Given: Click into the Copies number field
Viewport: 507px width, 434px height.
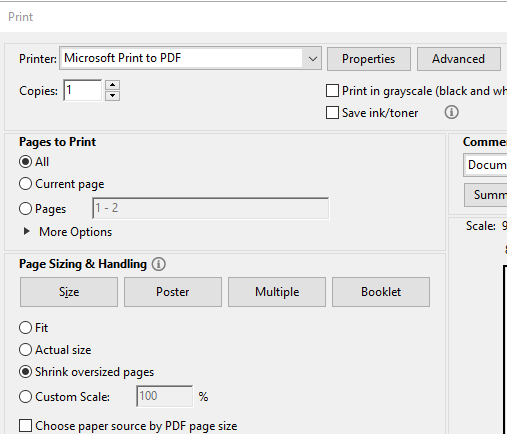Looking at the screenshot, I should (82, 90).
